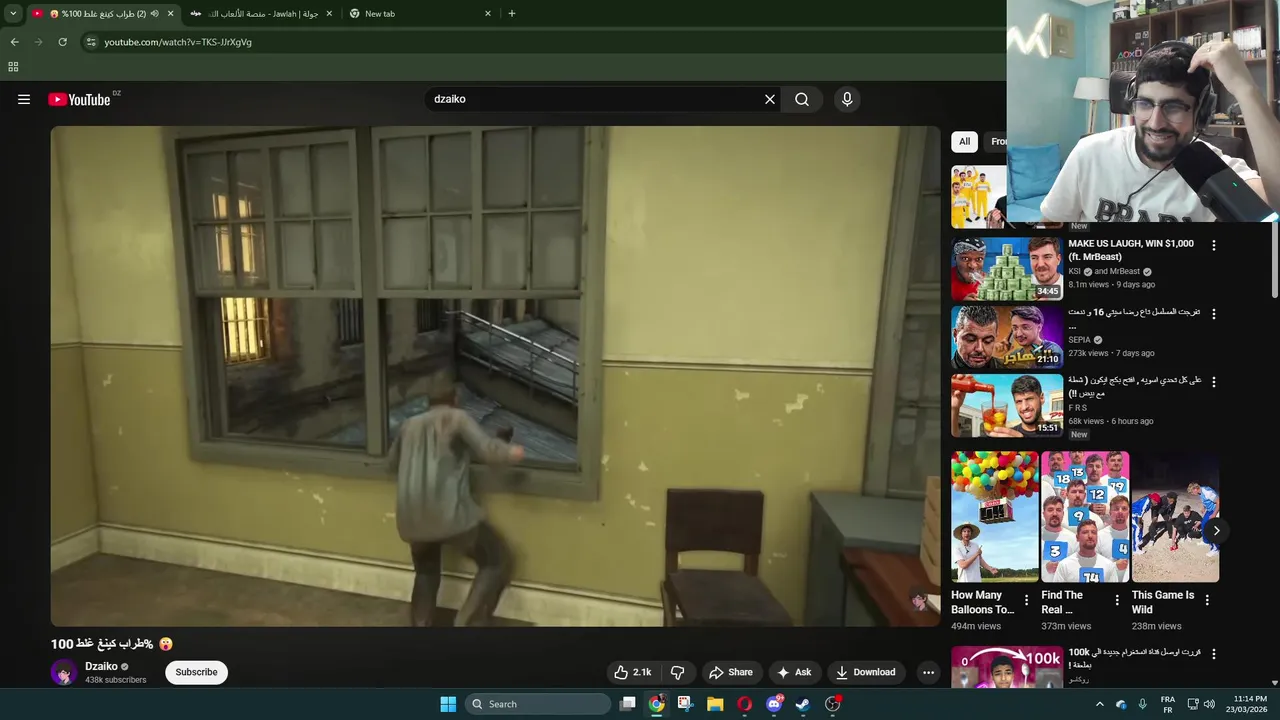Open the Dzaiko channel name link
The image size is (1280, 720).
101,666
